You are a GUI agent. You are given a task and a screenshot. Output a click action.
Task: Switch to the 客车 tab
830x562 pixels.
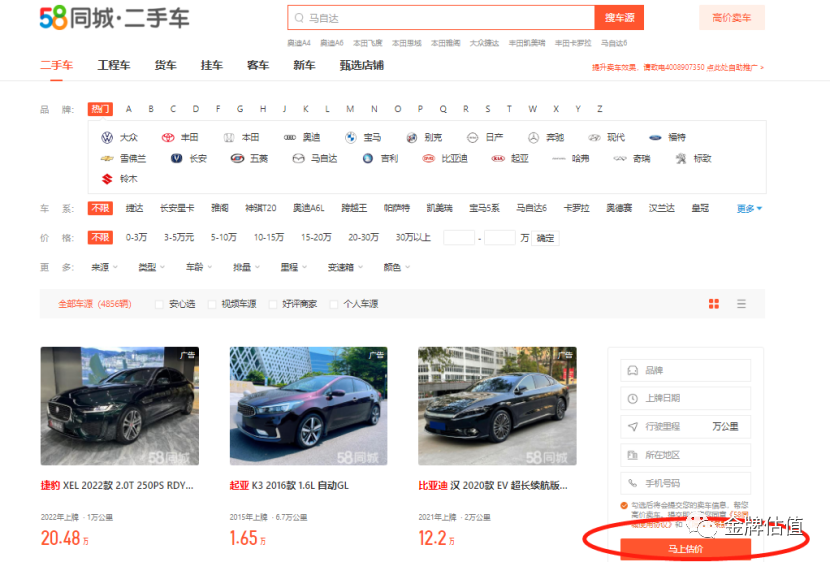[x=258, y=65]
